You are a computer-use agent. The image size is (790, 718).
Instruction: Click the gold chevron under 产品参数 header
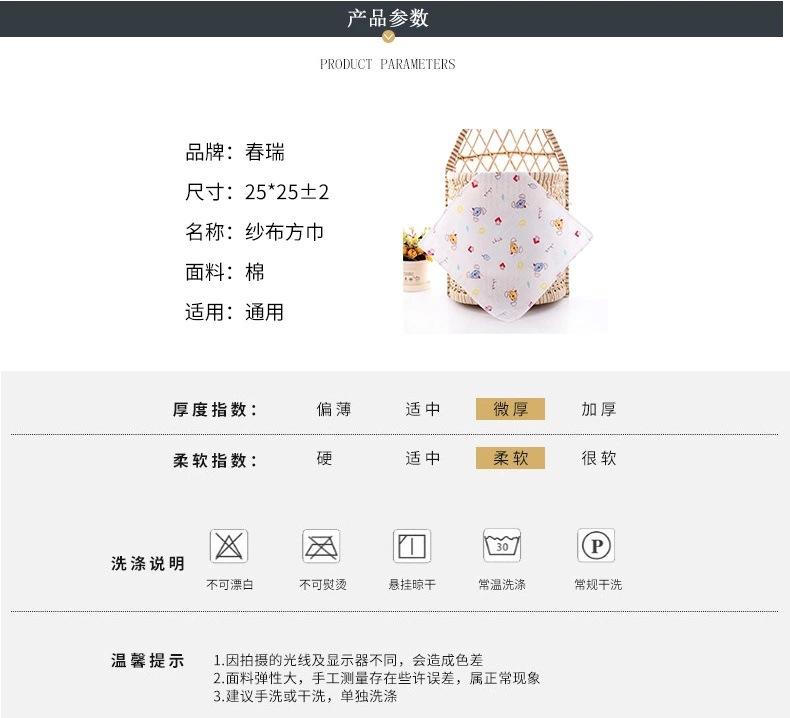click(x=388, y=36)
